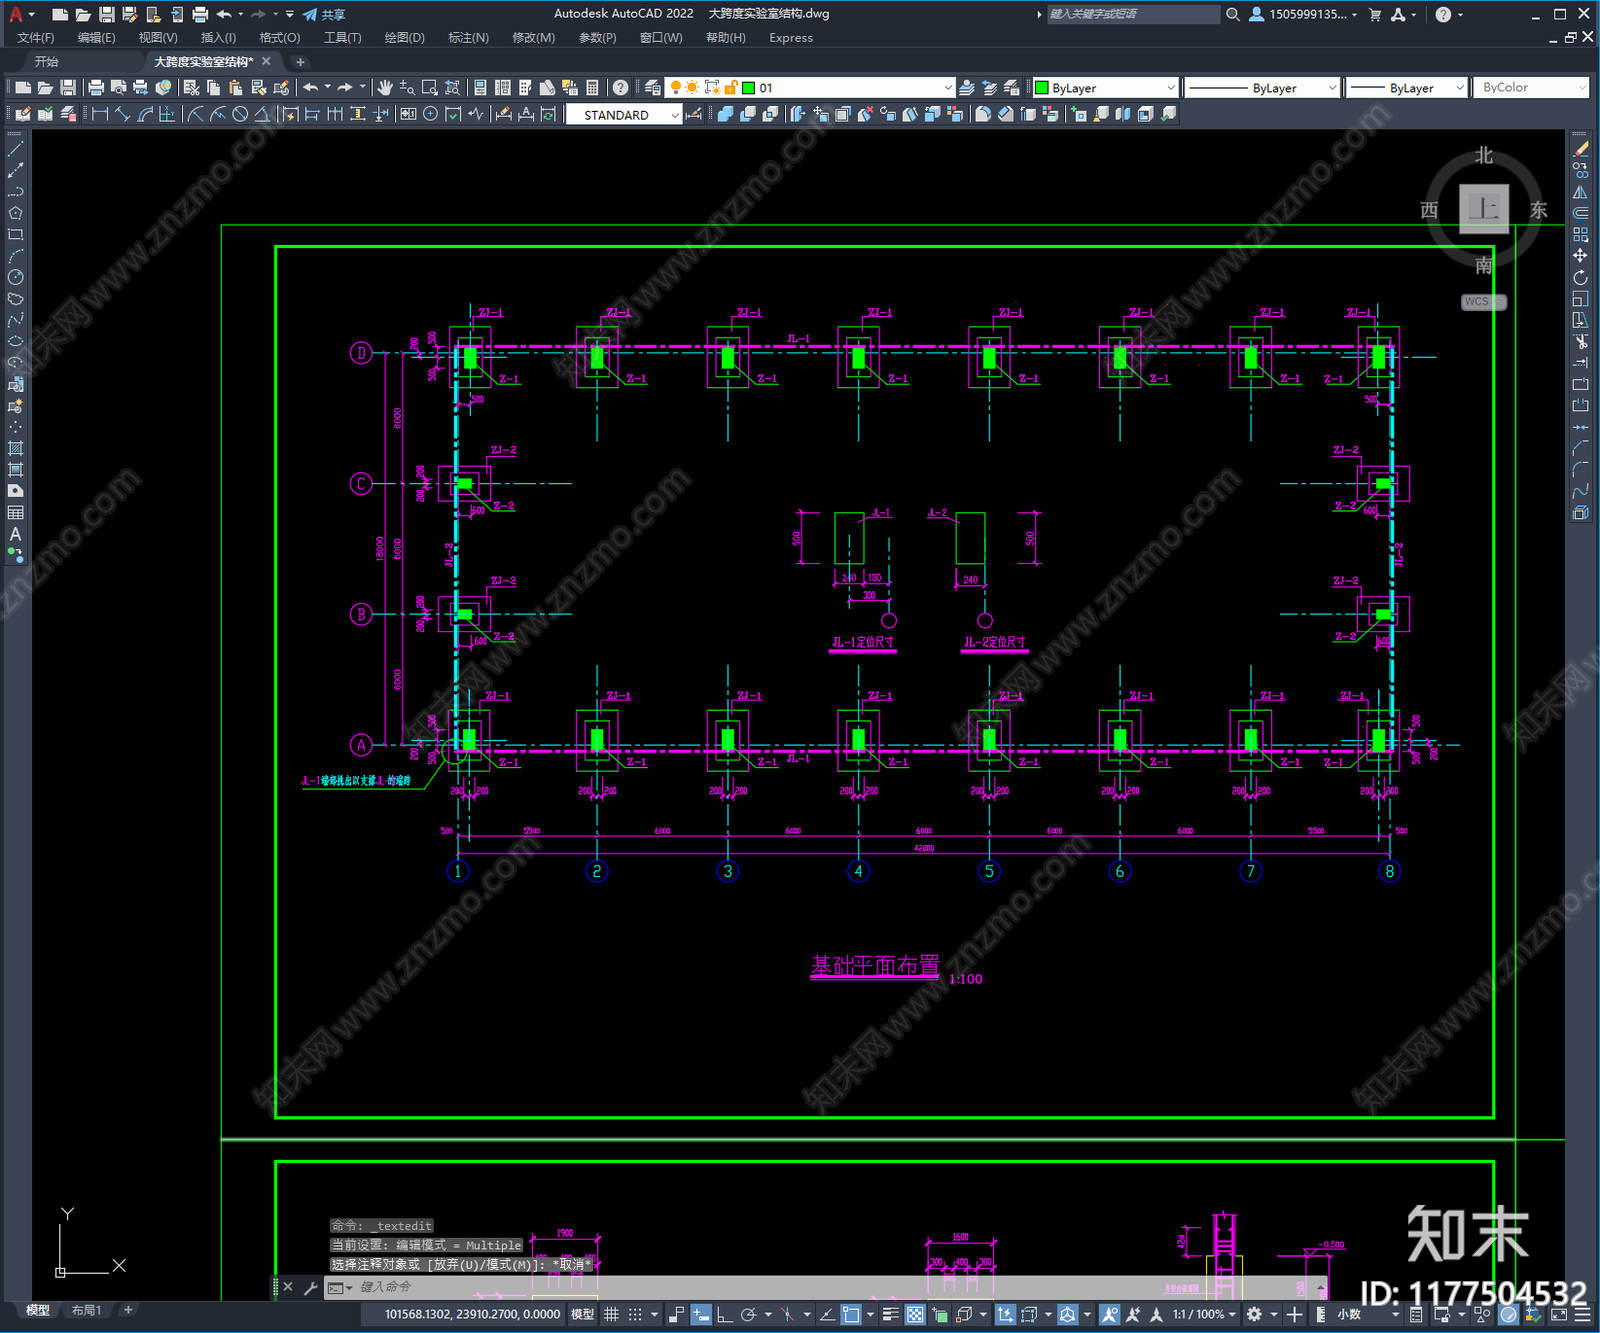Open the Help question mark in the standard toolbar
Screen dimensions: 1600x1333
(620, 88)
